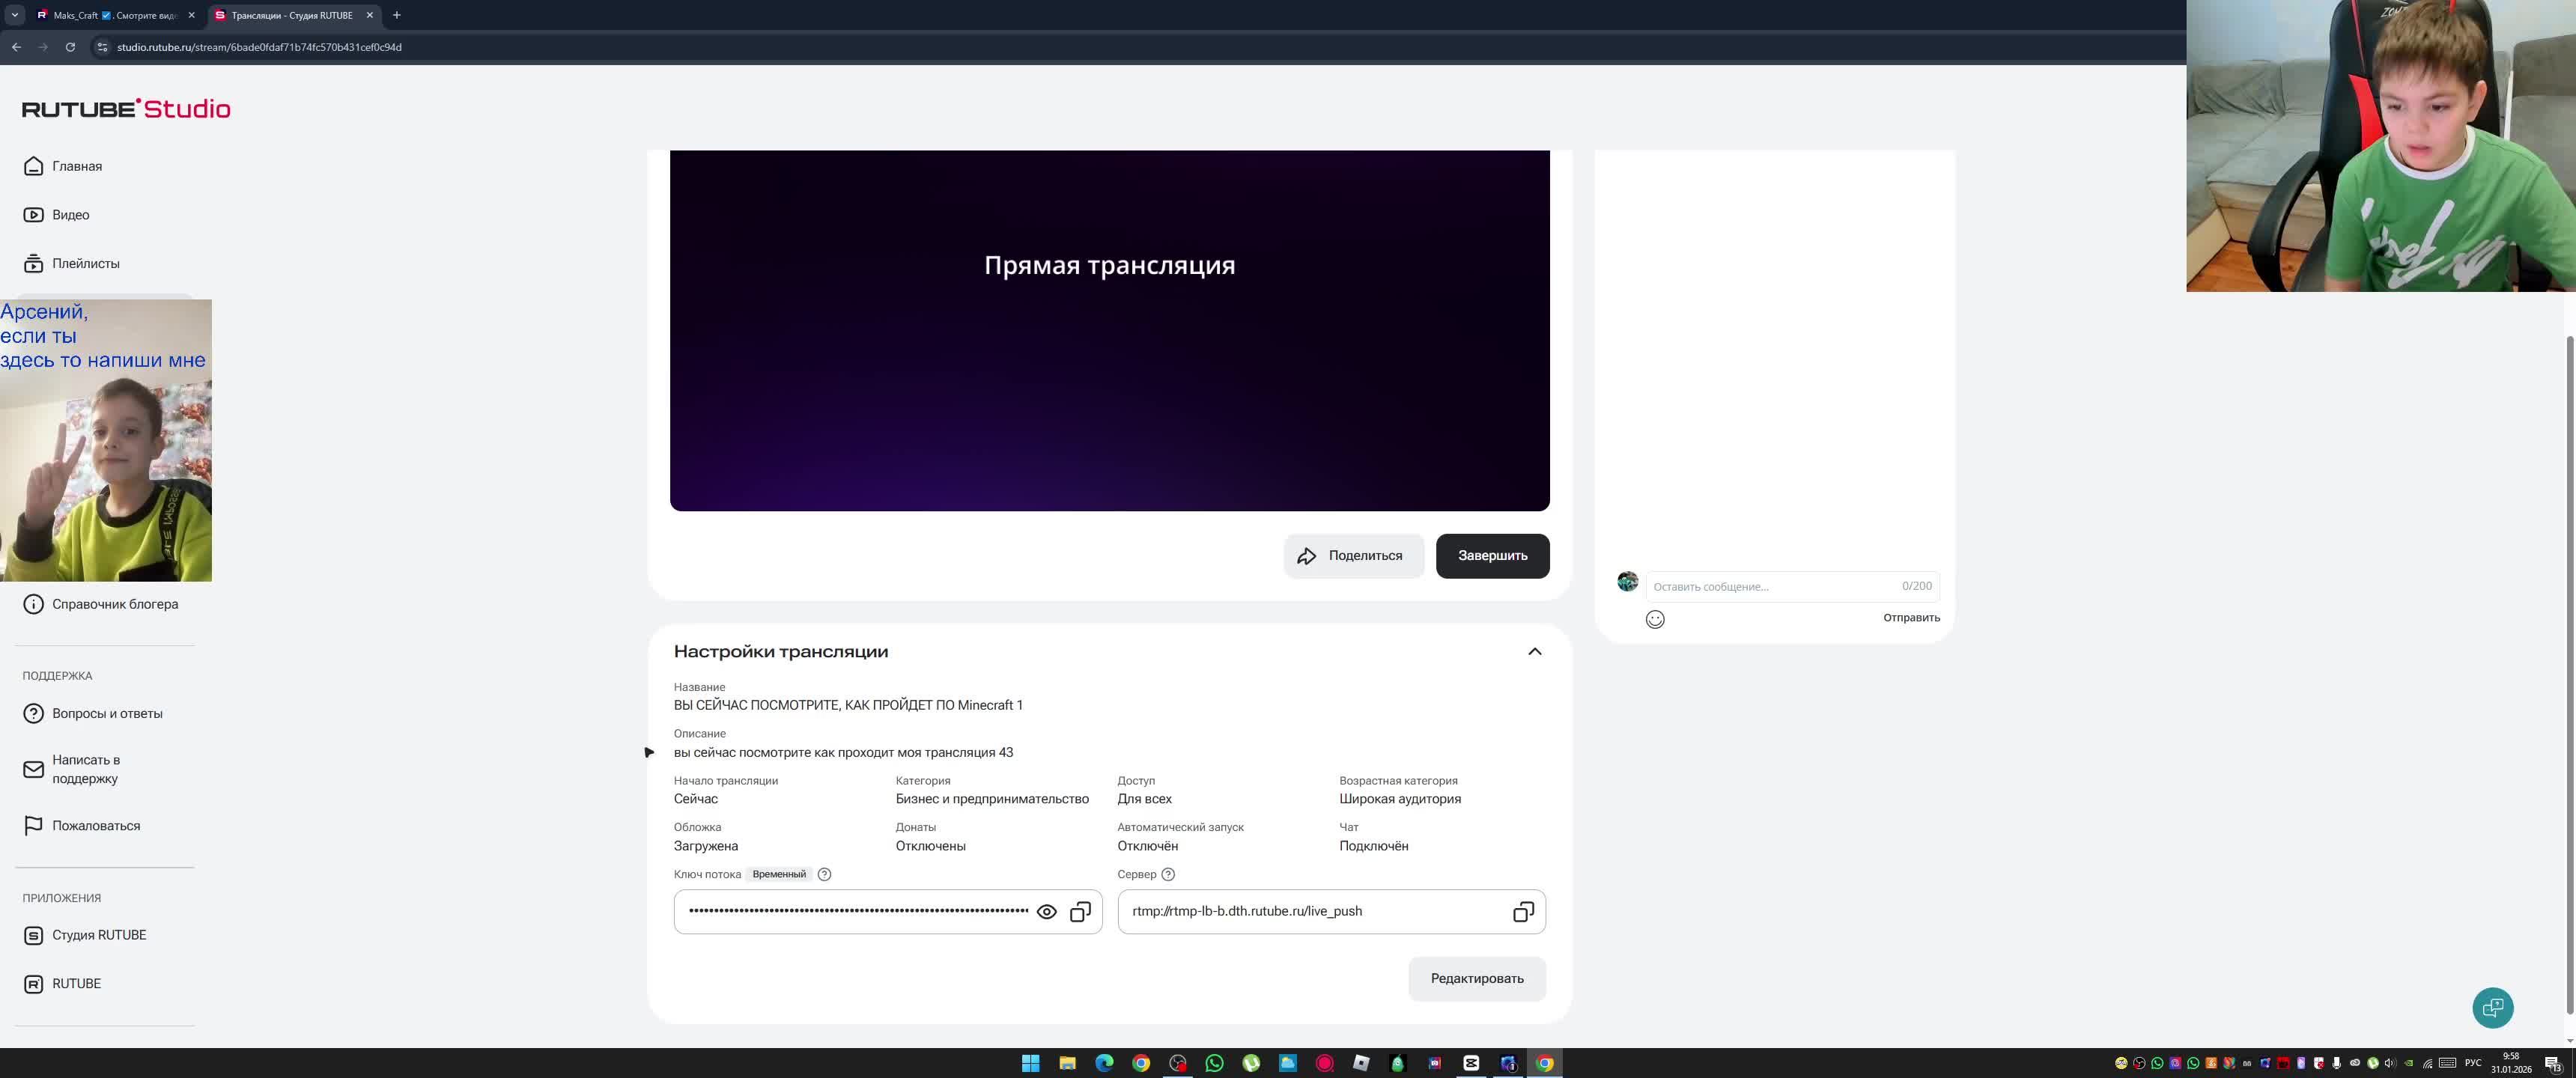Viewport: 2576px width, 1078px height.
Task: Reveal the stream key with eye icon
Action: (1046, 912)
